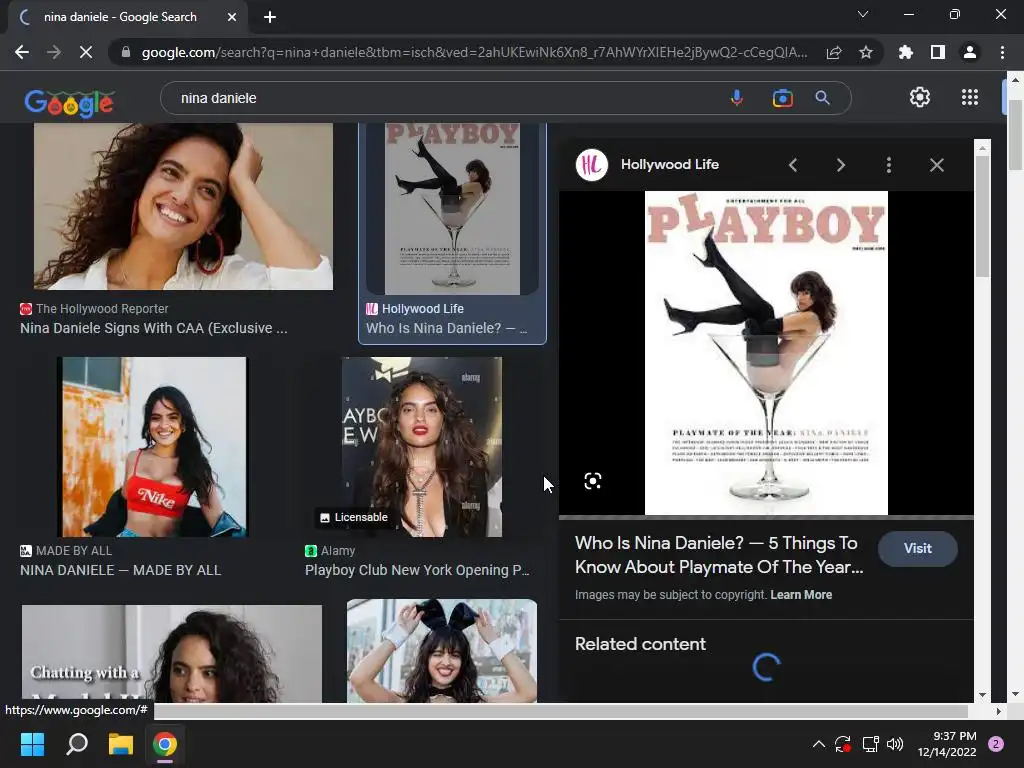Click the magnifier search button
The width and height of the screenshot is (1024, 768).
pyautogui.click(x=822, y=98)
